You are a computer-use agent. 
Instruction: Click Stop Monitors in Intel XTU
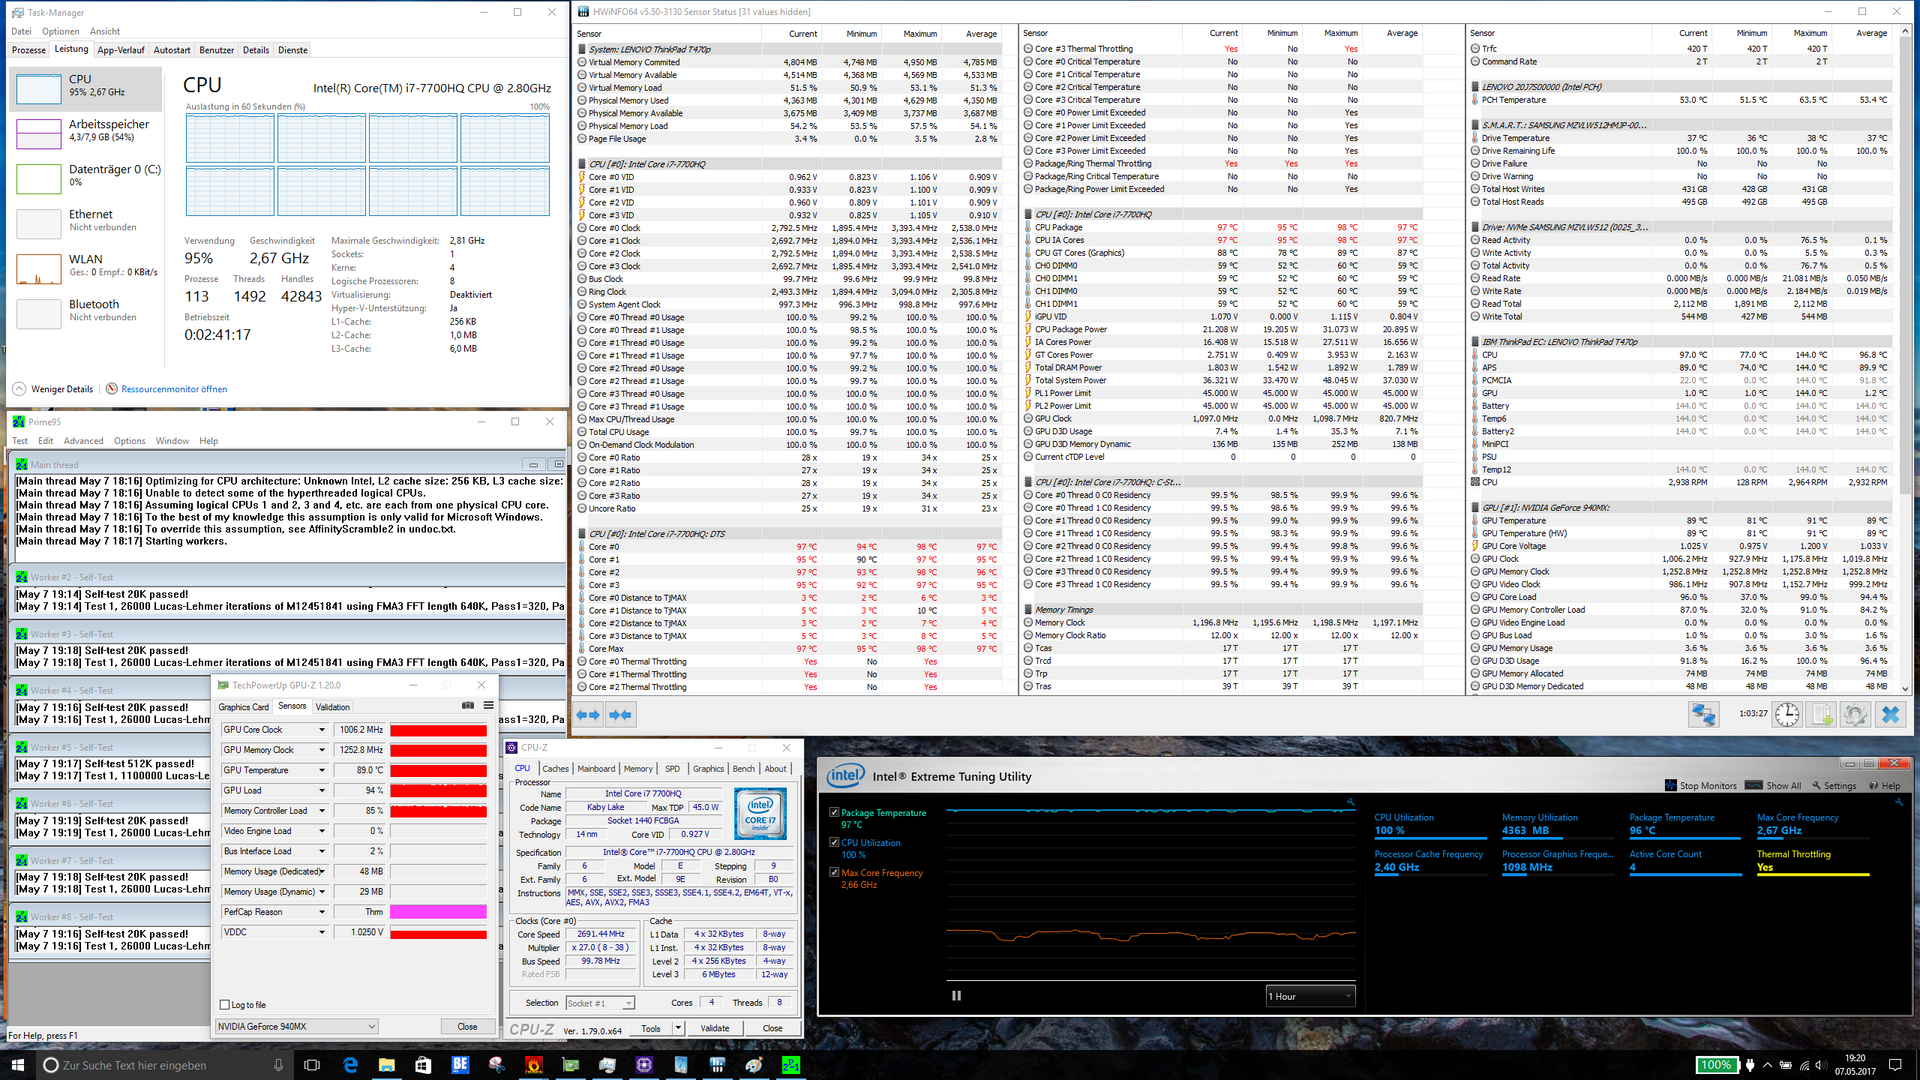tap(1701, 786)
